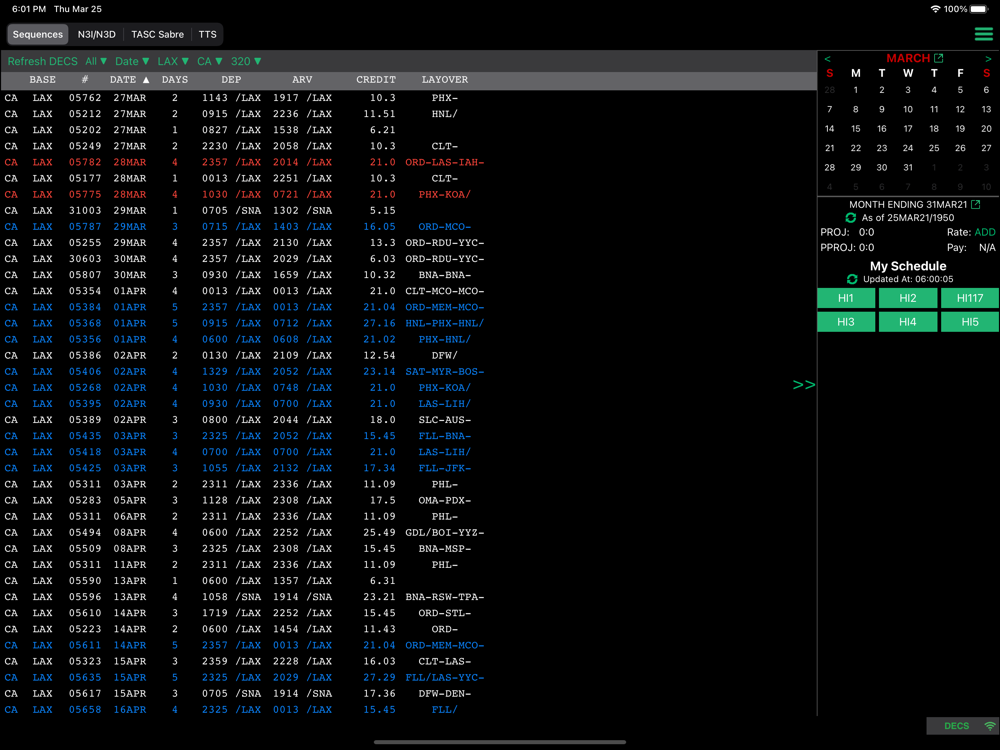The height and width of the screenshot is (750, 1000).
Task: Select sequence 05283 OMA-PDX
Action: point(408,501)
